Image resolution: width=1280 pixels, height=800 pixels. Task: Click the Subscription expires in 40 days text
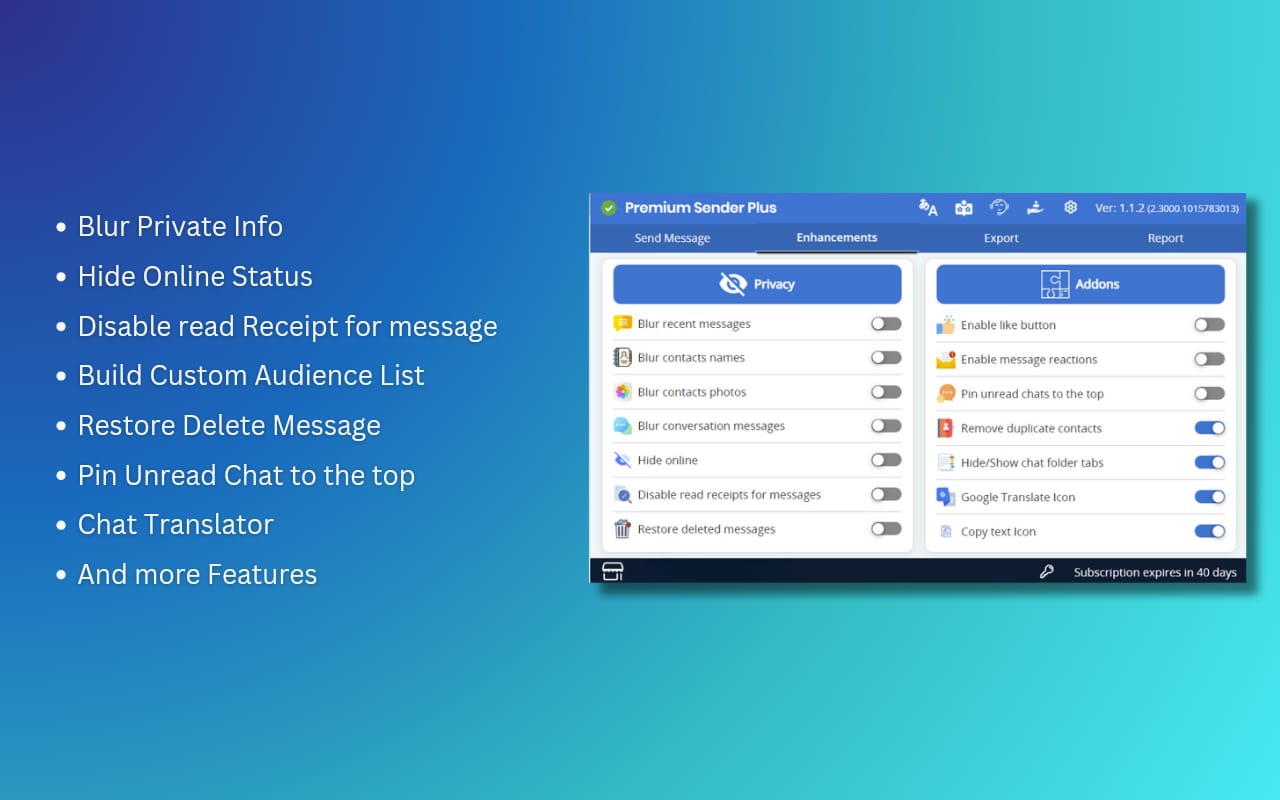tap(1153, 571)
